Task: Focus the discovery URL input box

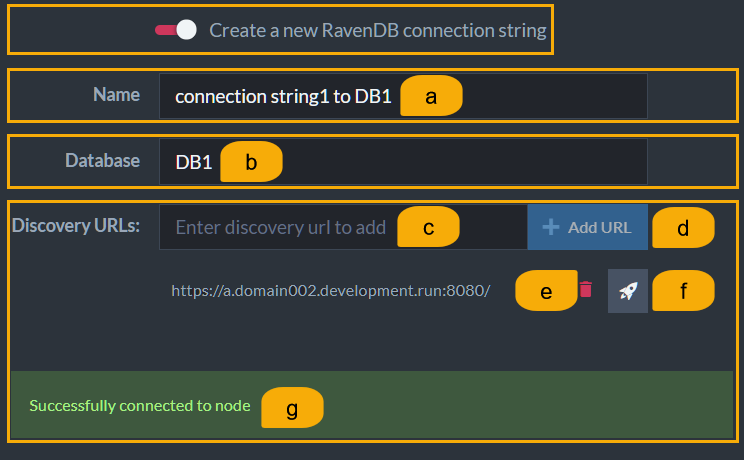Action: pyautogui.click(x=343, y=227)
